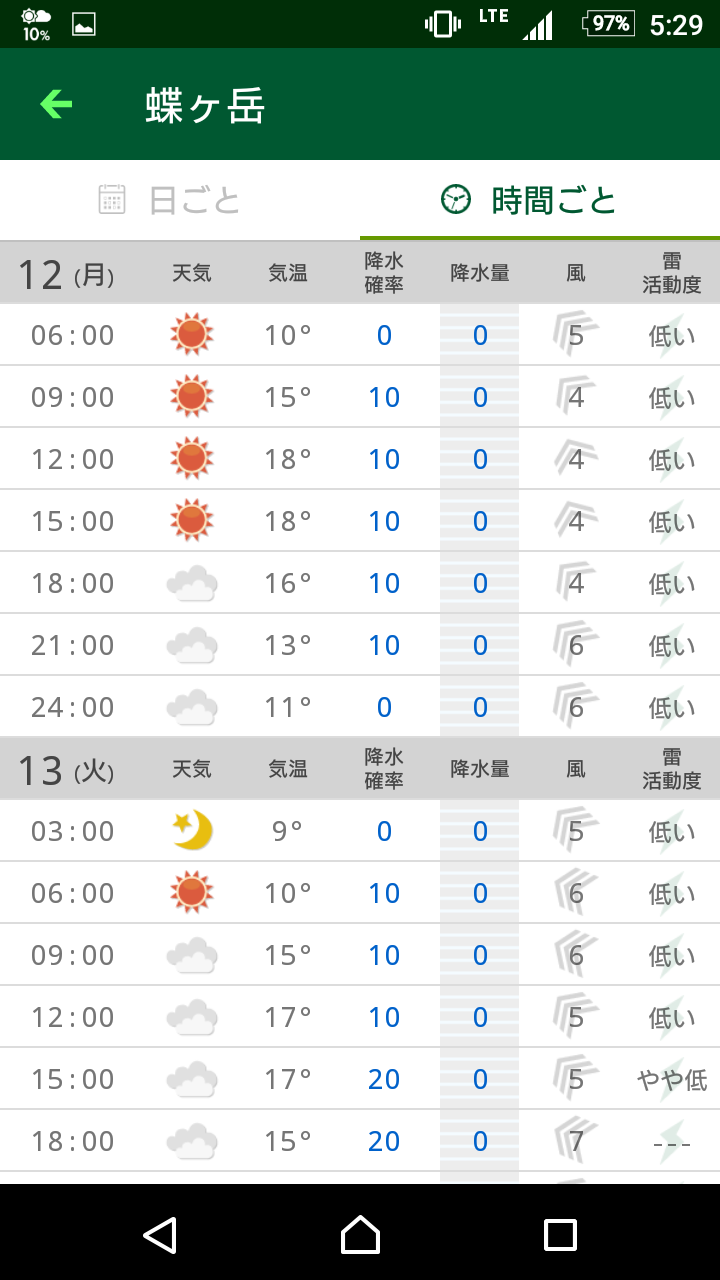Viewport: 720px width, 1280px height.
Task: Open the recent apps square button
Action: pyautogui.click(x=560, y=1234)
